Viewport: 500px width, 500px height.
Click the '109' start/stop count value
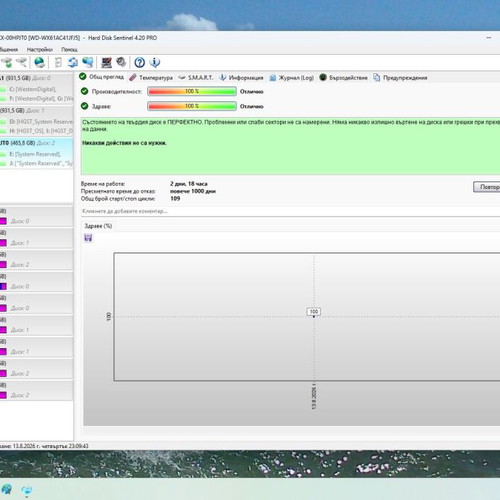175,199
